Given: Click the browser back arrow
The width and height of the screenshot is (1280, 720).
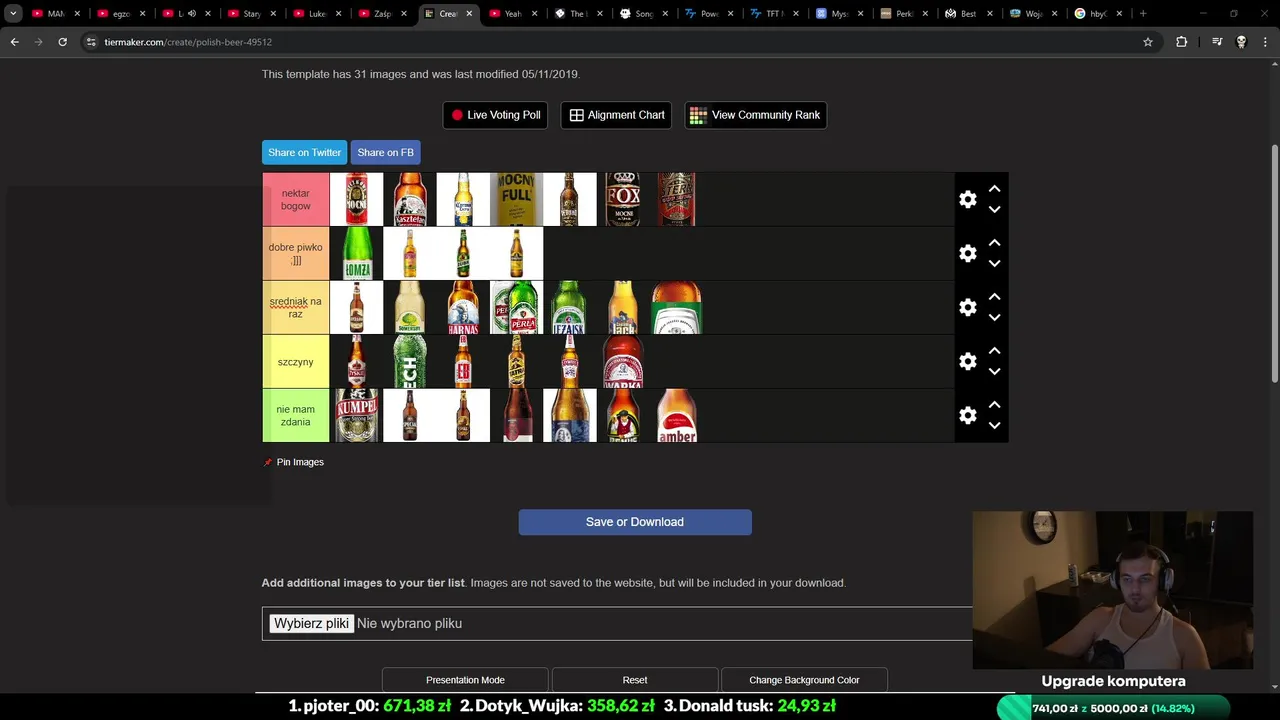Looking at the screenshot, I should [x=14, y=42].
